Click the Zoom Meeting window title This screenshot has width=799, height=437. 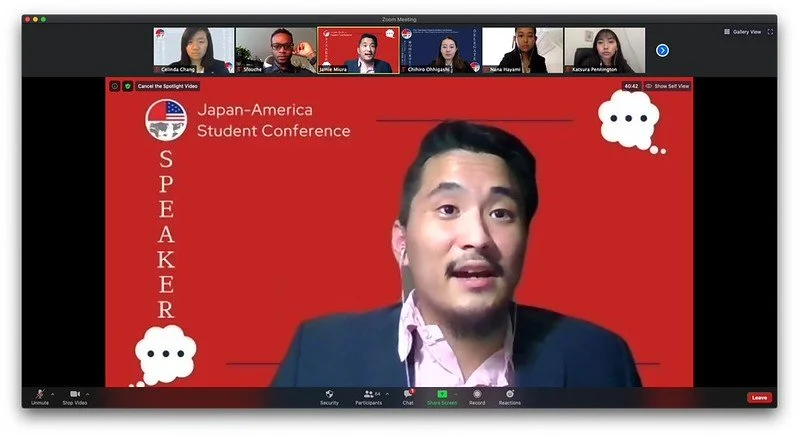pyautogui.click(x=399, y=19)
